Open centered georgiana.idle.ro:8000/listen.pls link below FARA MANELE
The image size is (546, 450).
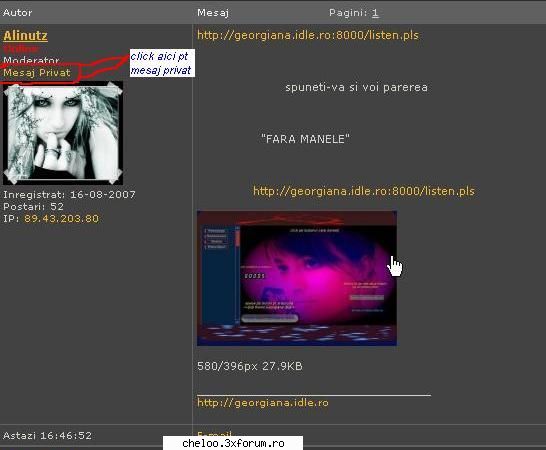click(x=364, y=191)
